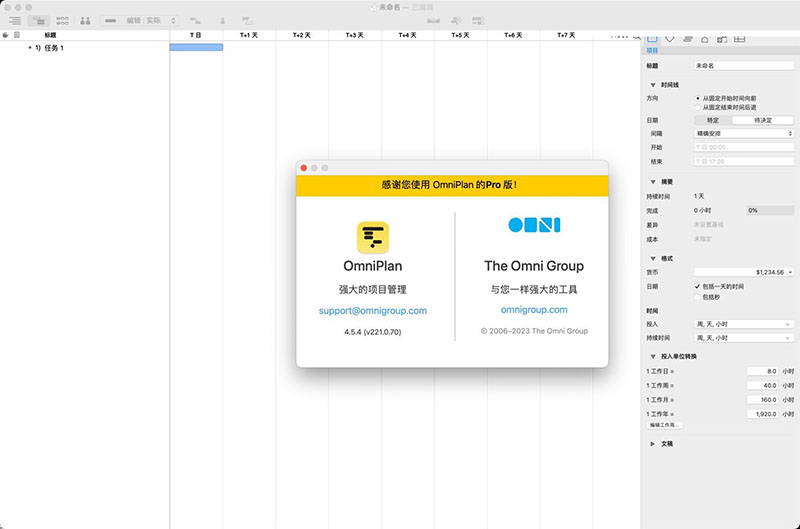
Task: Click the 编辑工作周... button
Action: pyautogui.click(x=664, y=425)
